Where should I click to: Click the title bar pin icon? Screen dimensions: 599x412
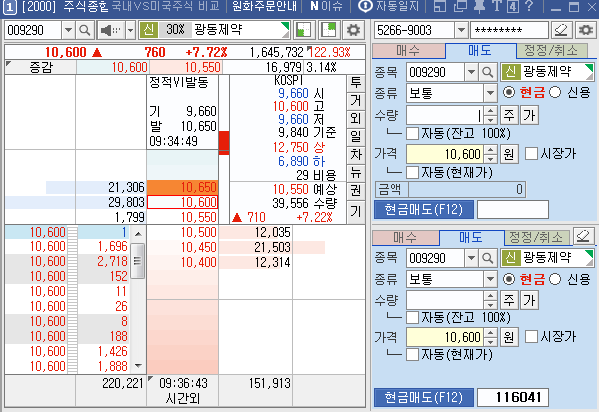tap(479, 6)
